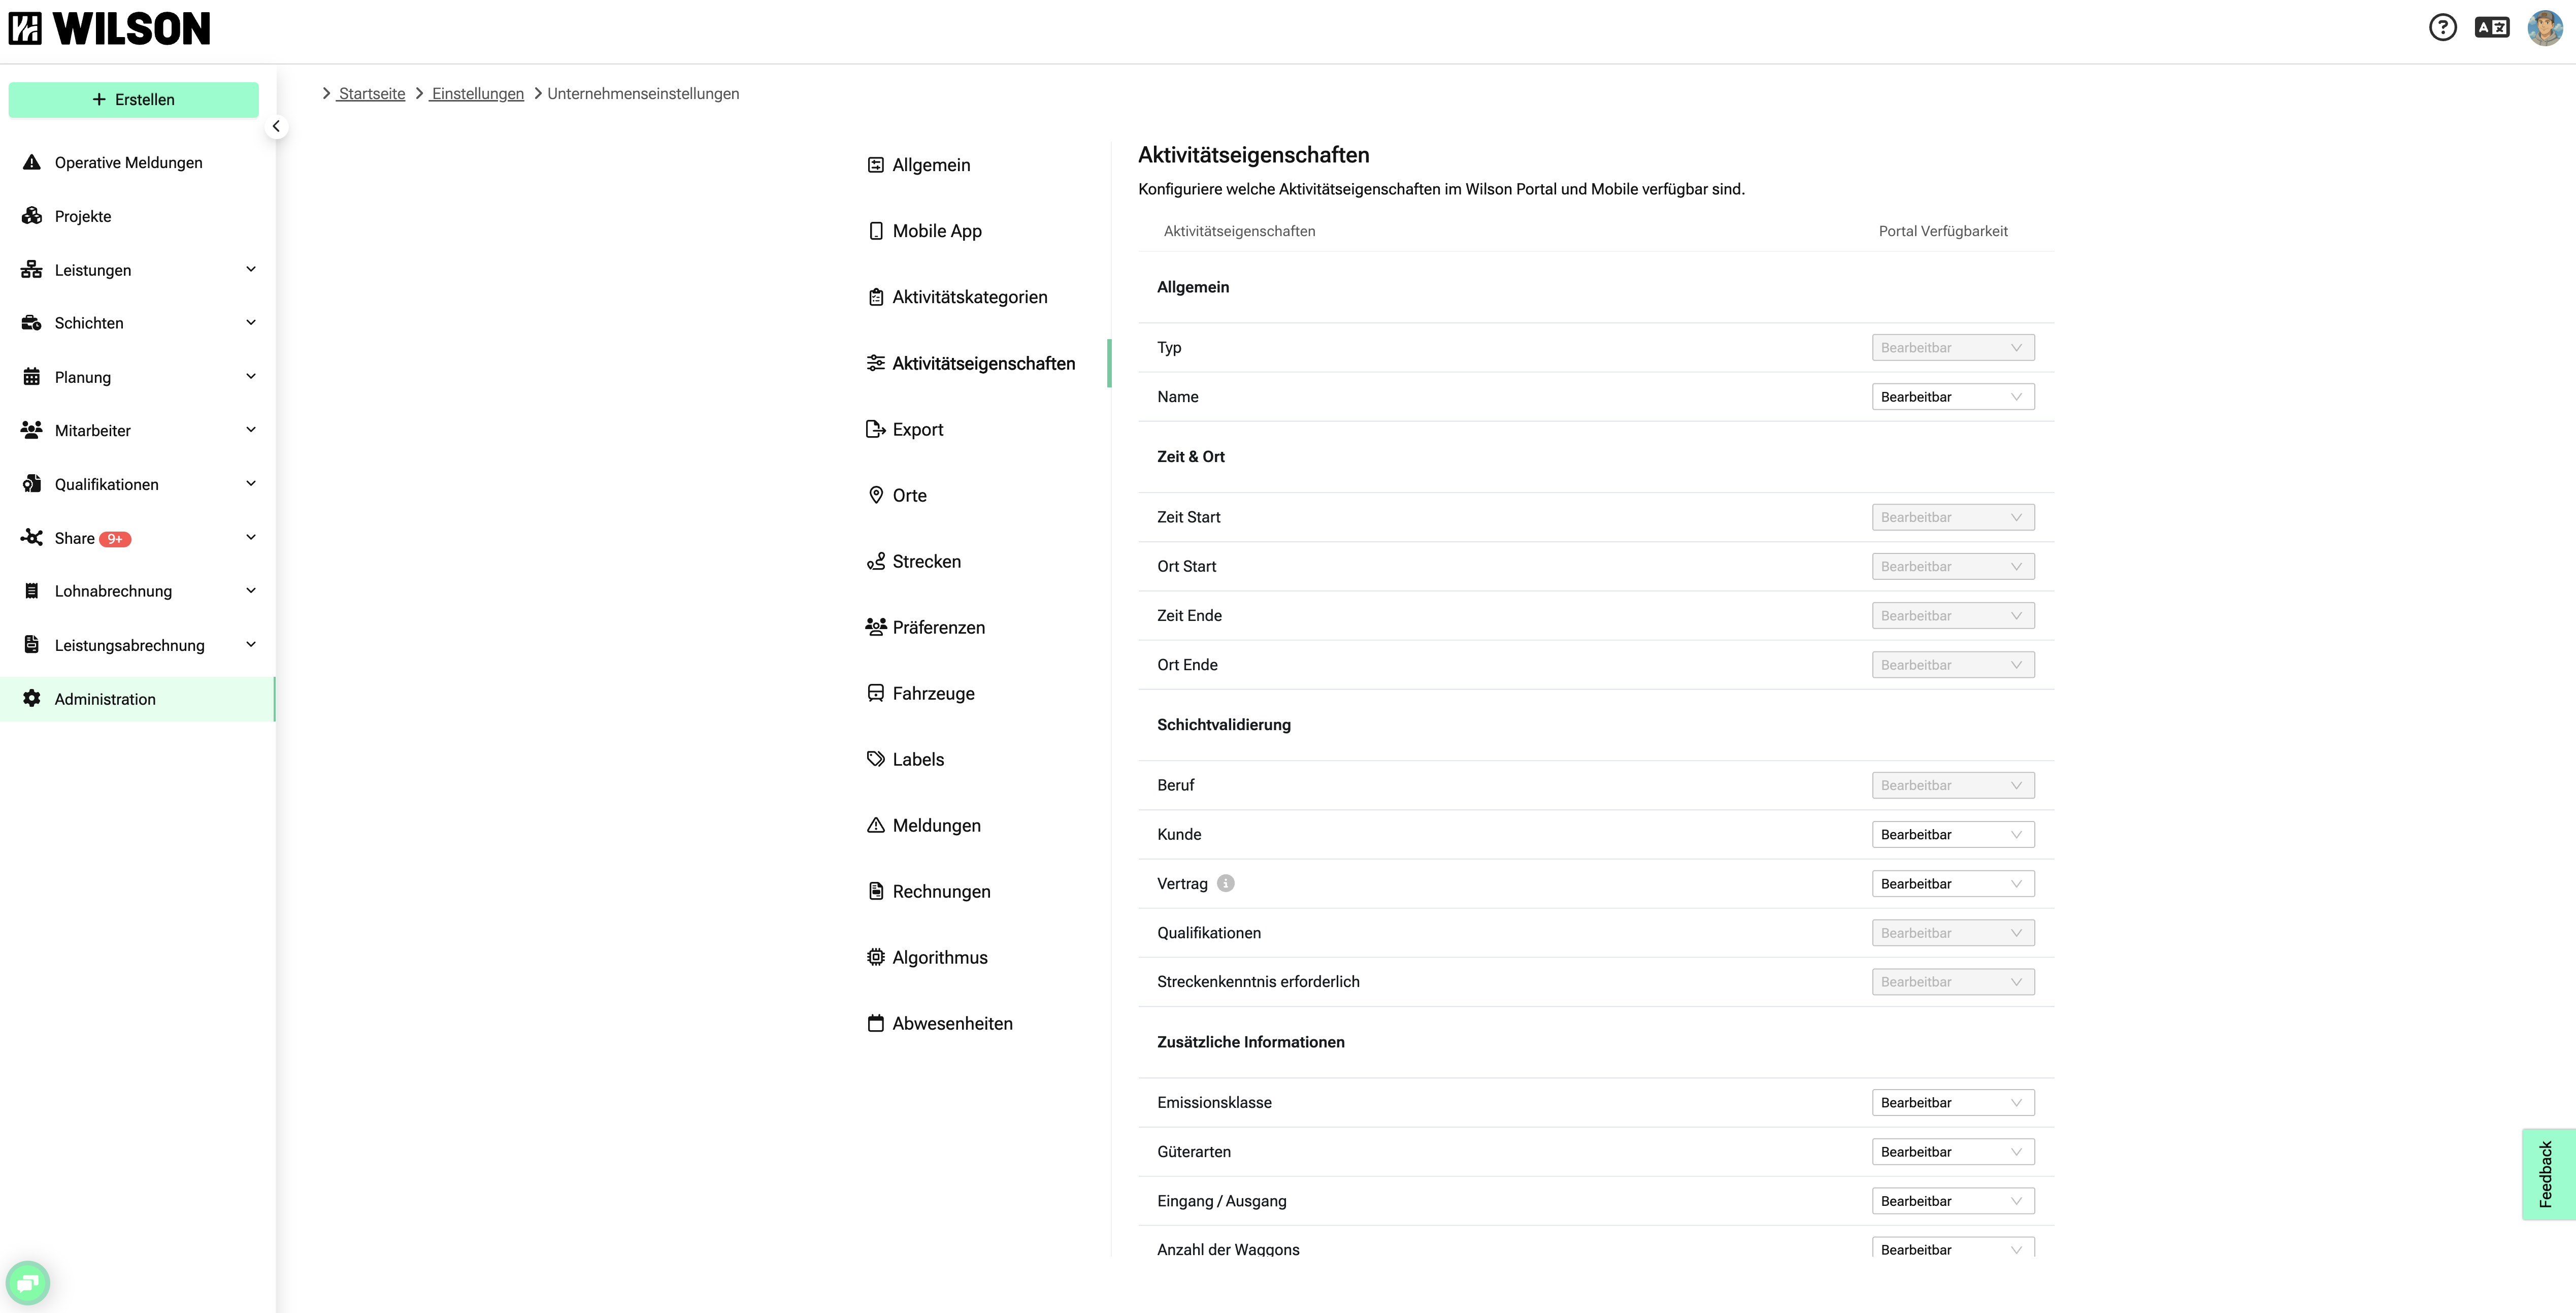
Task: Open the Kunde availability dropdown
Action: point(1952,834)
